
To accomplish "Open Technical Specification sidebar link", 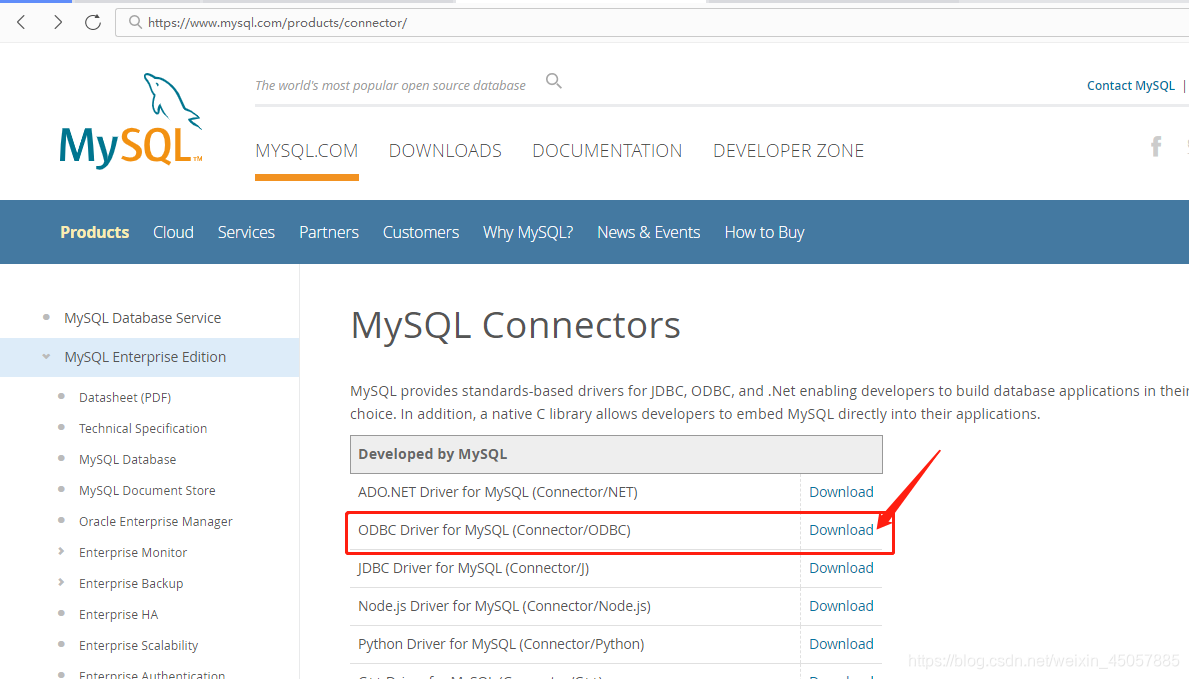I will tap(143, 429).
